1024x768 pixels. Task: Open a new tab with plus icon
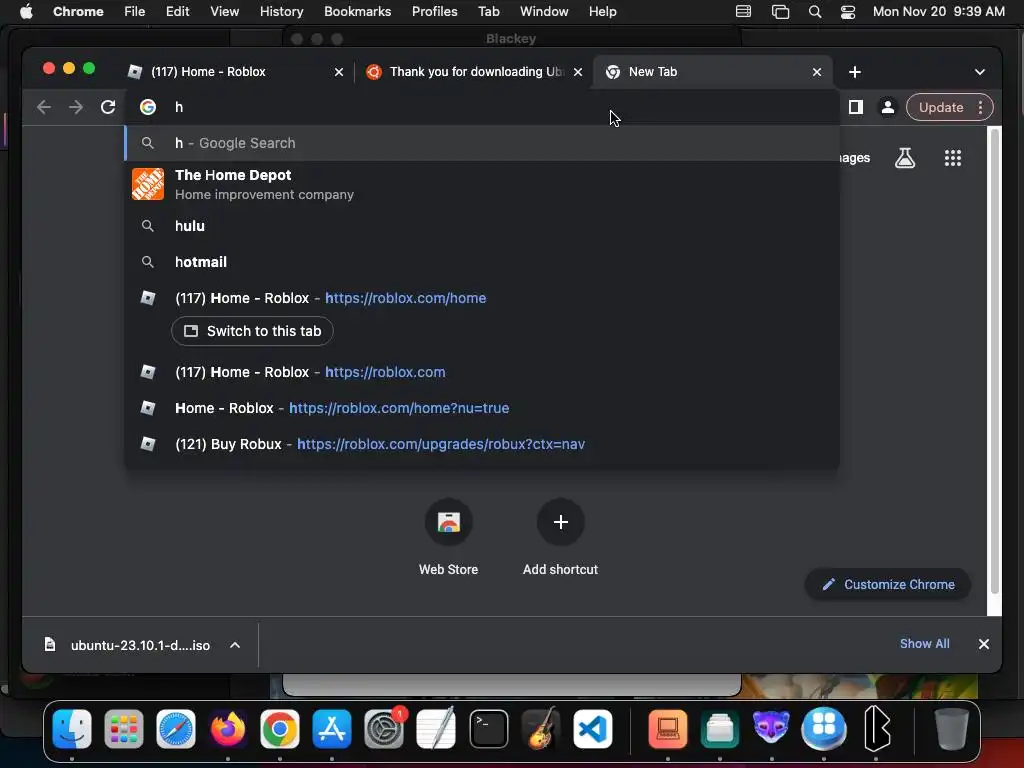pos(855,72)
